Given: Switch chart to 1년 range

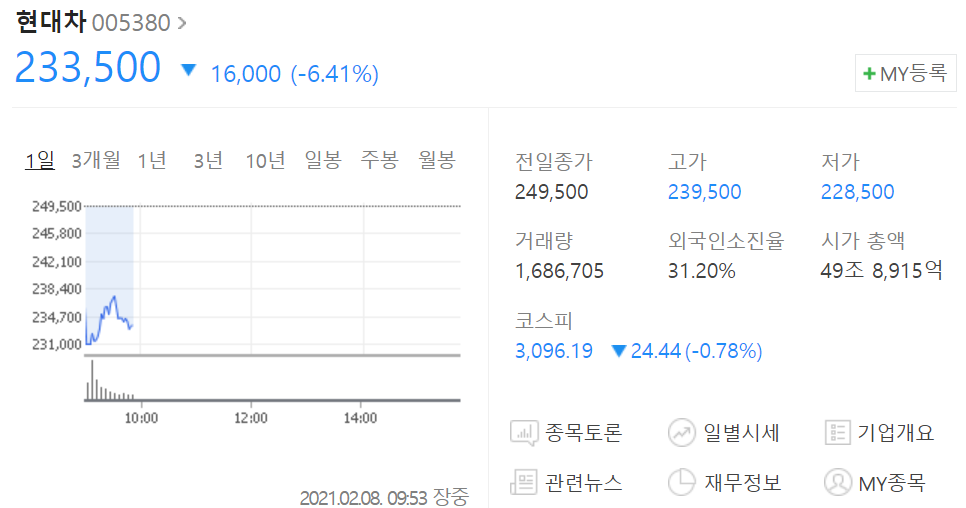Looking at the screenshot, I should pyautogui.click(x=152, y=161).
